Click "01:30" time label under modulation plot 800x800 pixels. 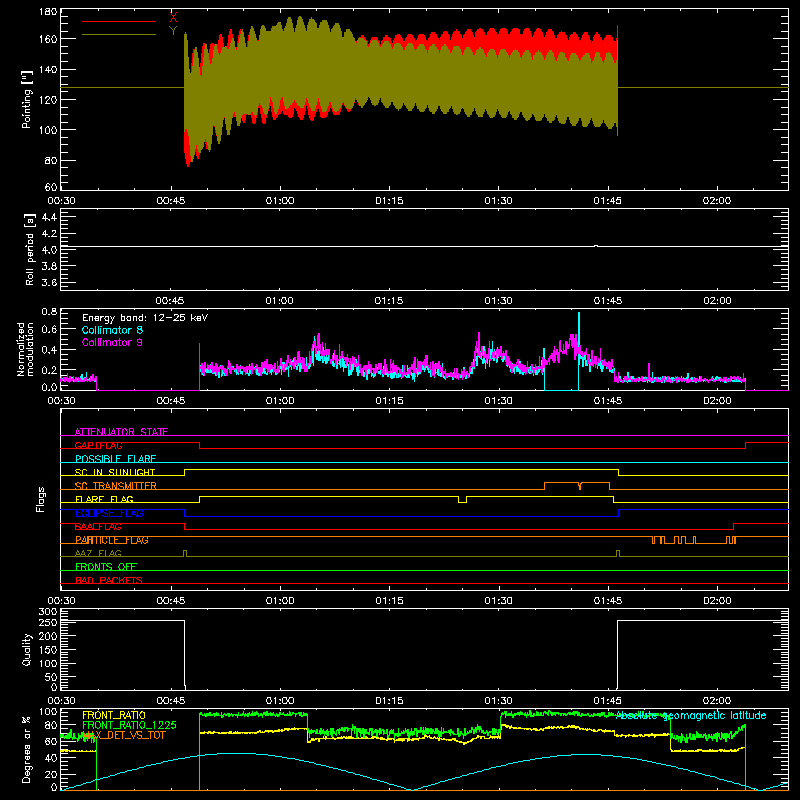click(x=498, y=401)
